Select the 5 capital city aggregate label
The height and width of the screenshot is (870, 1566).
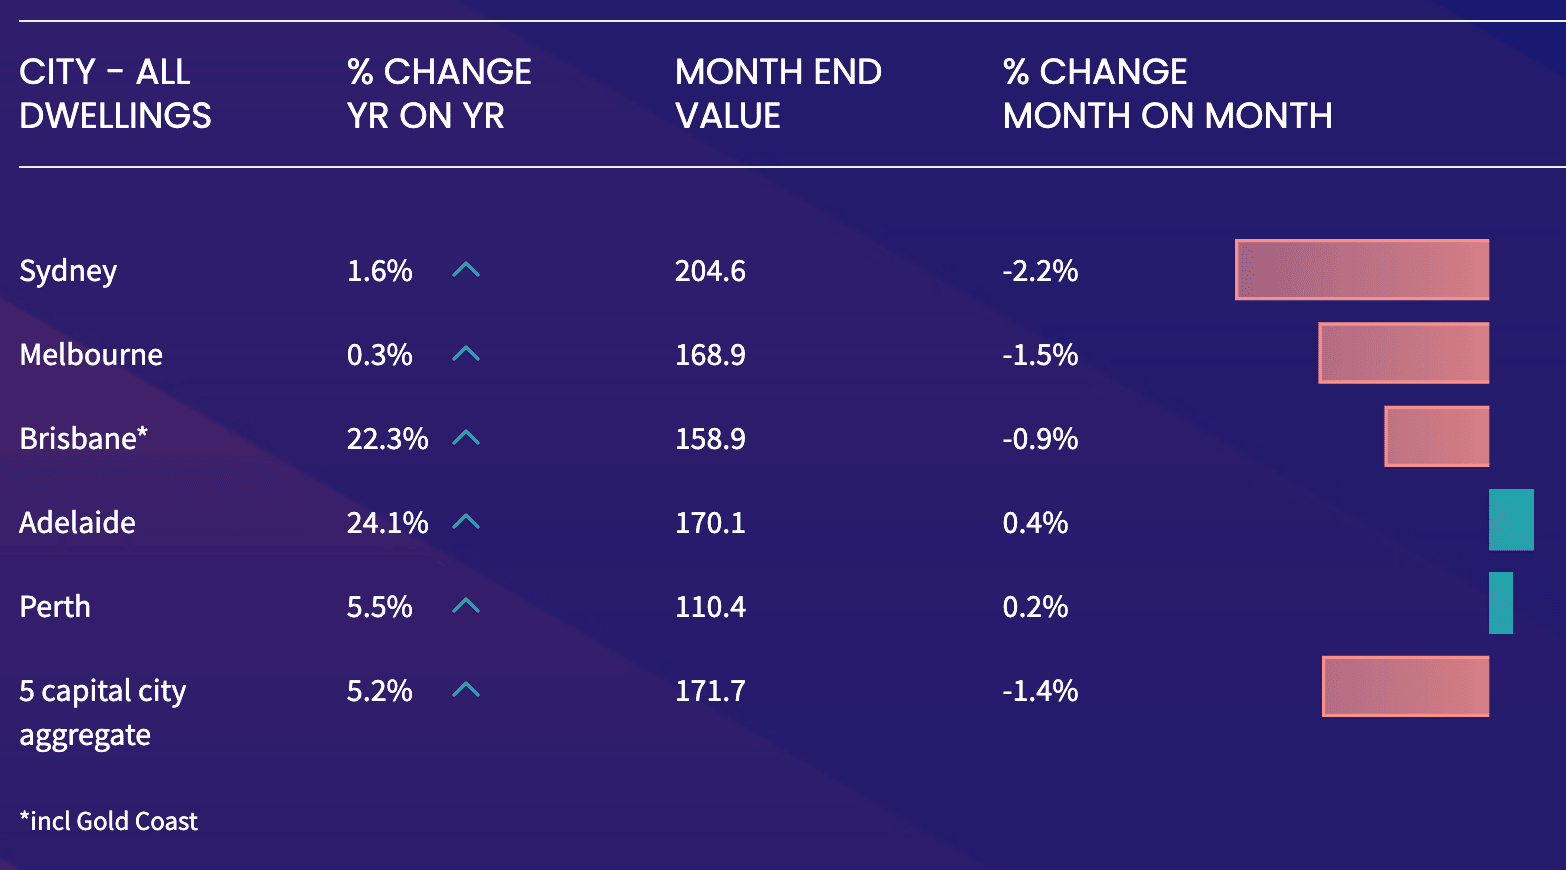coord(102,712)
